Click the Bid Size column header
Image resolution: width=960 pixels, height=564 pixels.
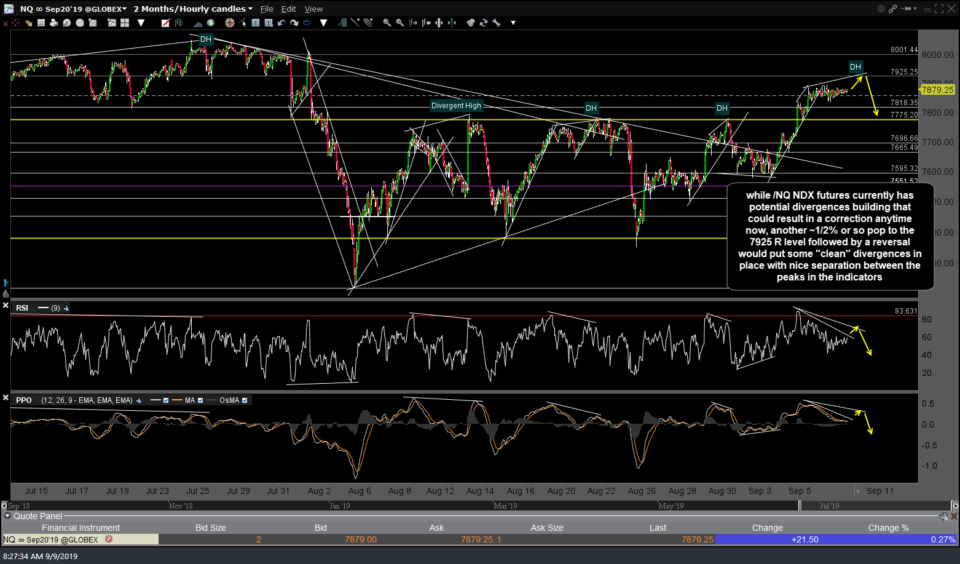[210, 528]
